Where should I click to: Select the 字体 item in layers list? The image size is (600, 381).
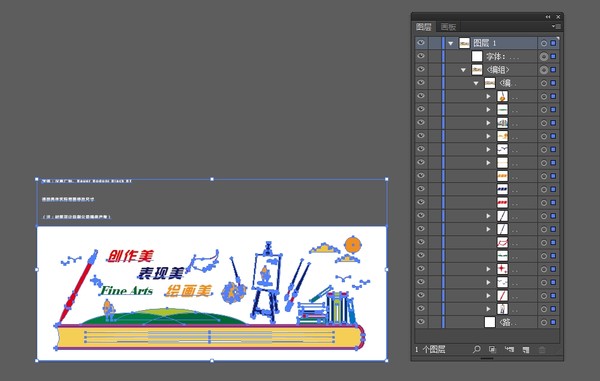point(487,57)
